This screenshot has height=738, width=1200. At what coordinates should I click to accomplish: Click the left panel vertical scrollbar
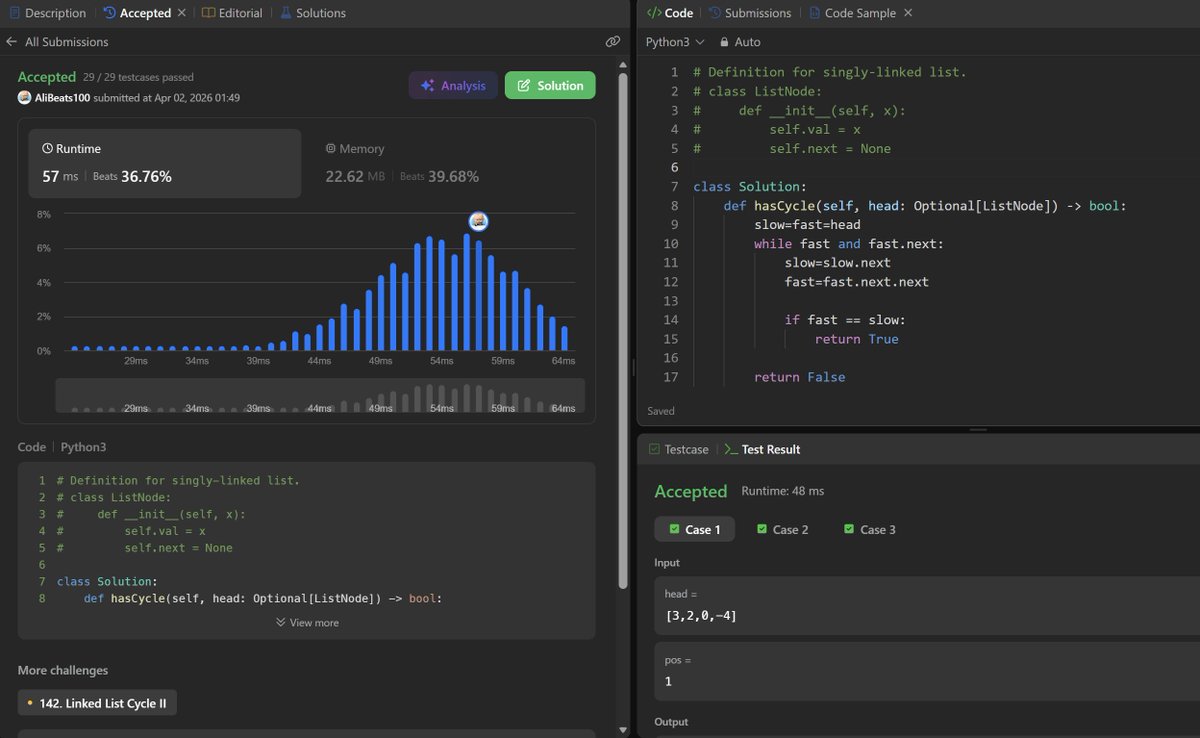(625, 330)
